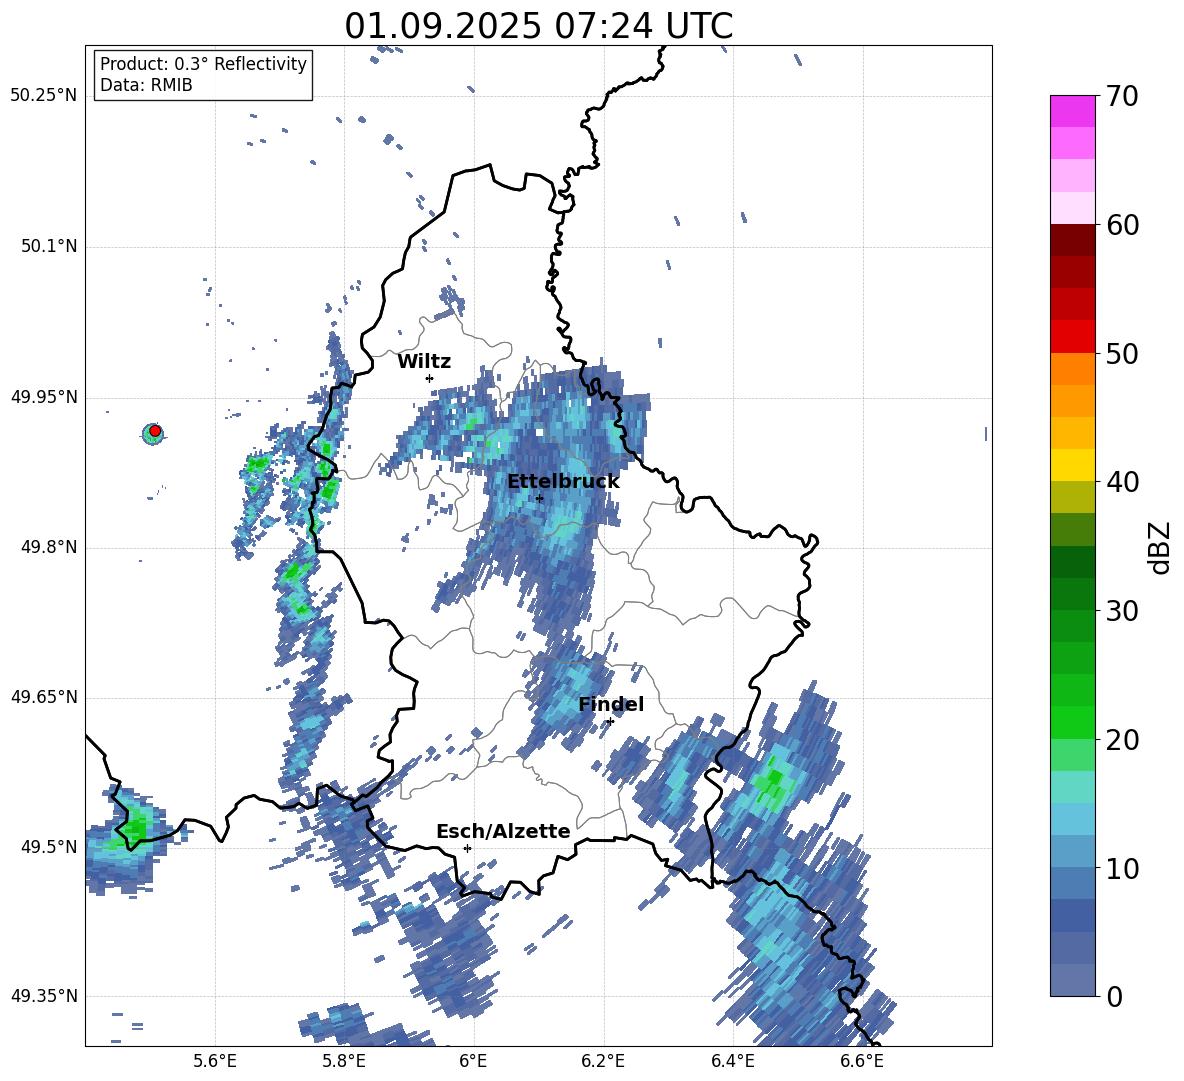The height and width of the screenshot is (1081, 1184).
Task: Click the 49.65°N latitude label
Action: tap(44, 696)
